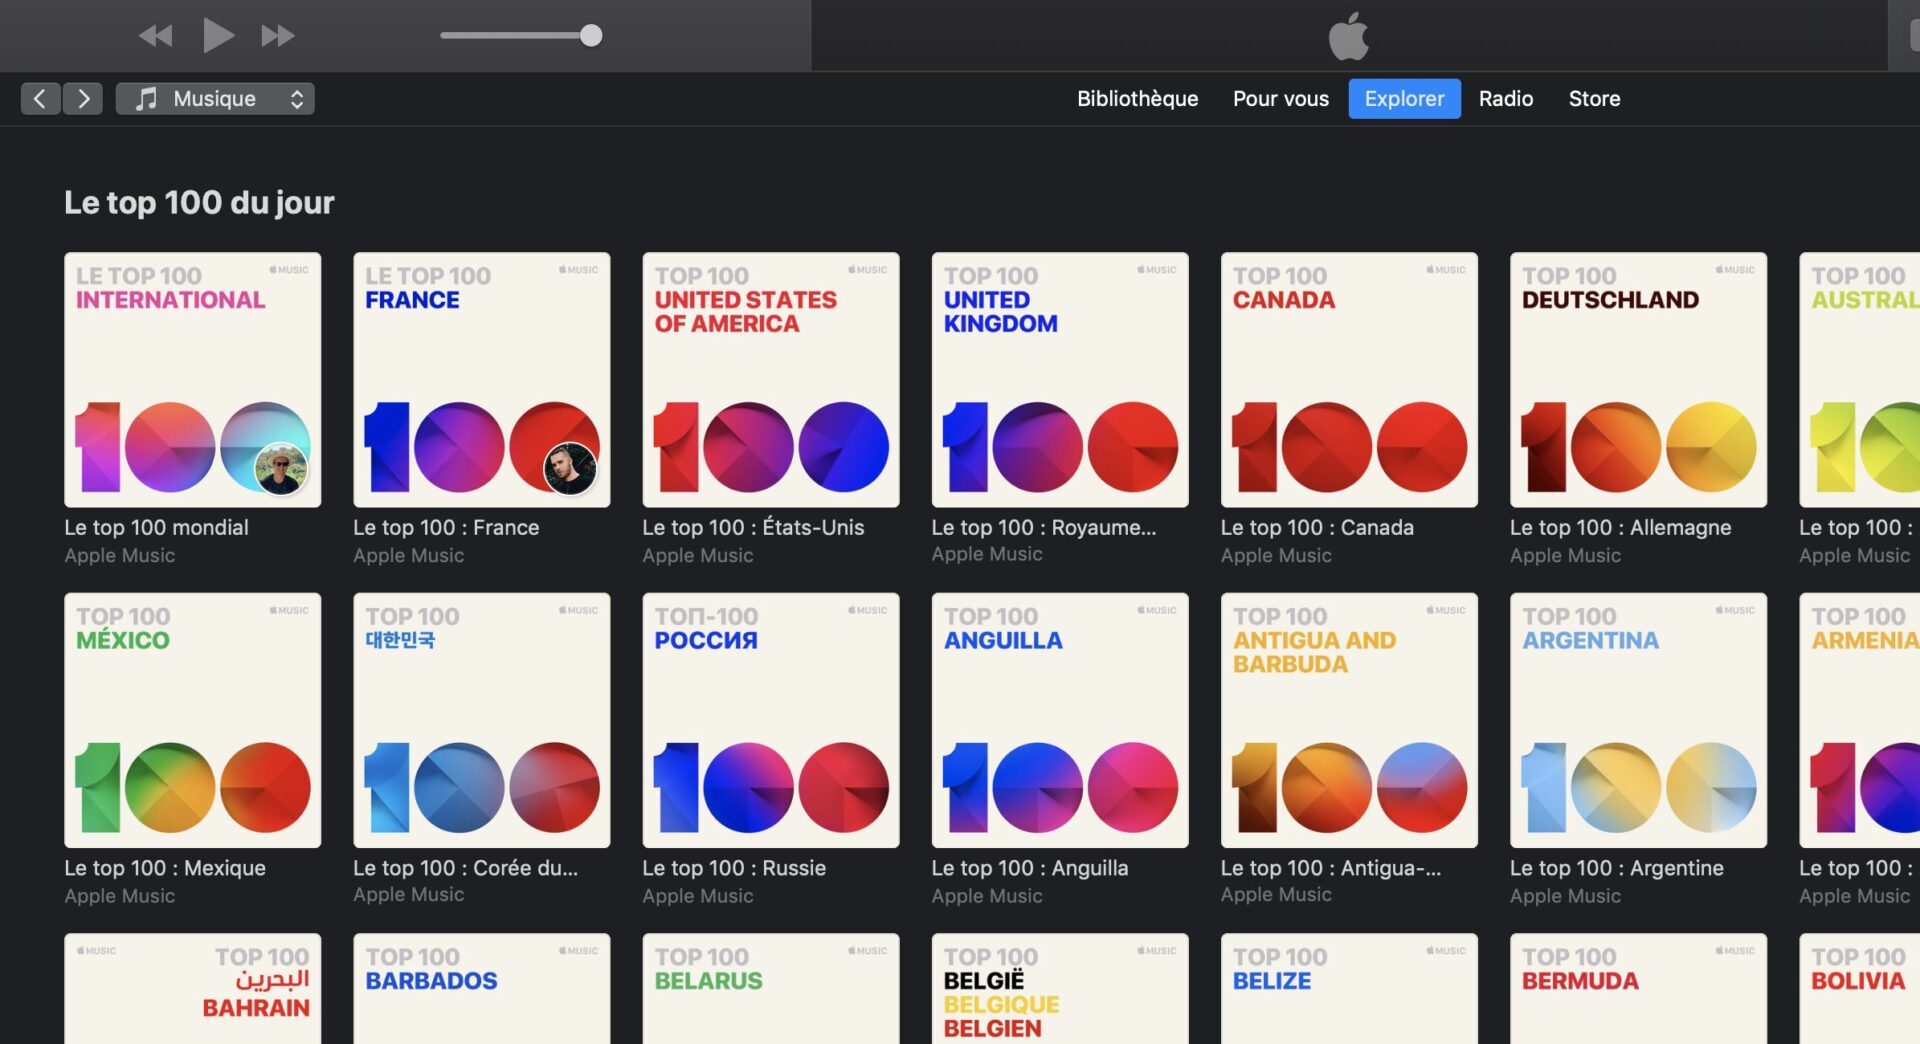Click the 'Le top 100 : France' title link

tap(446, 527)
